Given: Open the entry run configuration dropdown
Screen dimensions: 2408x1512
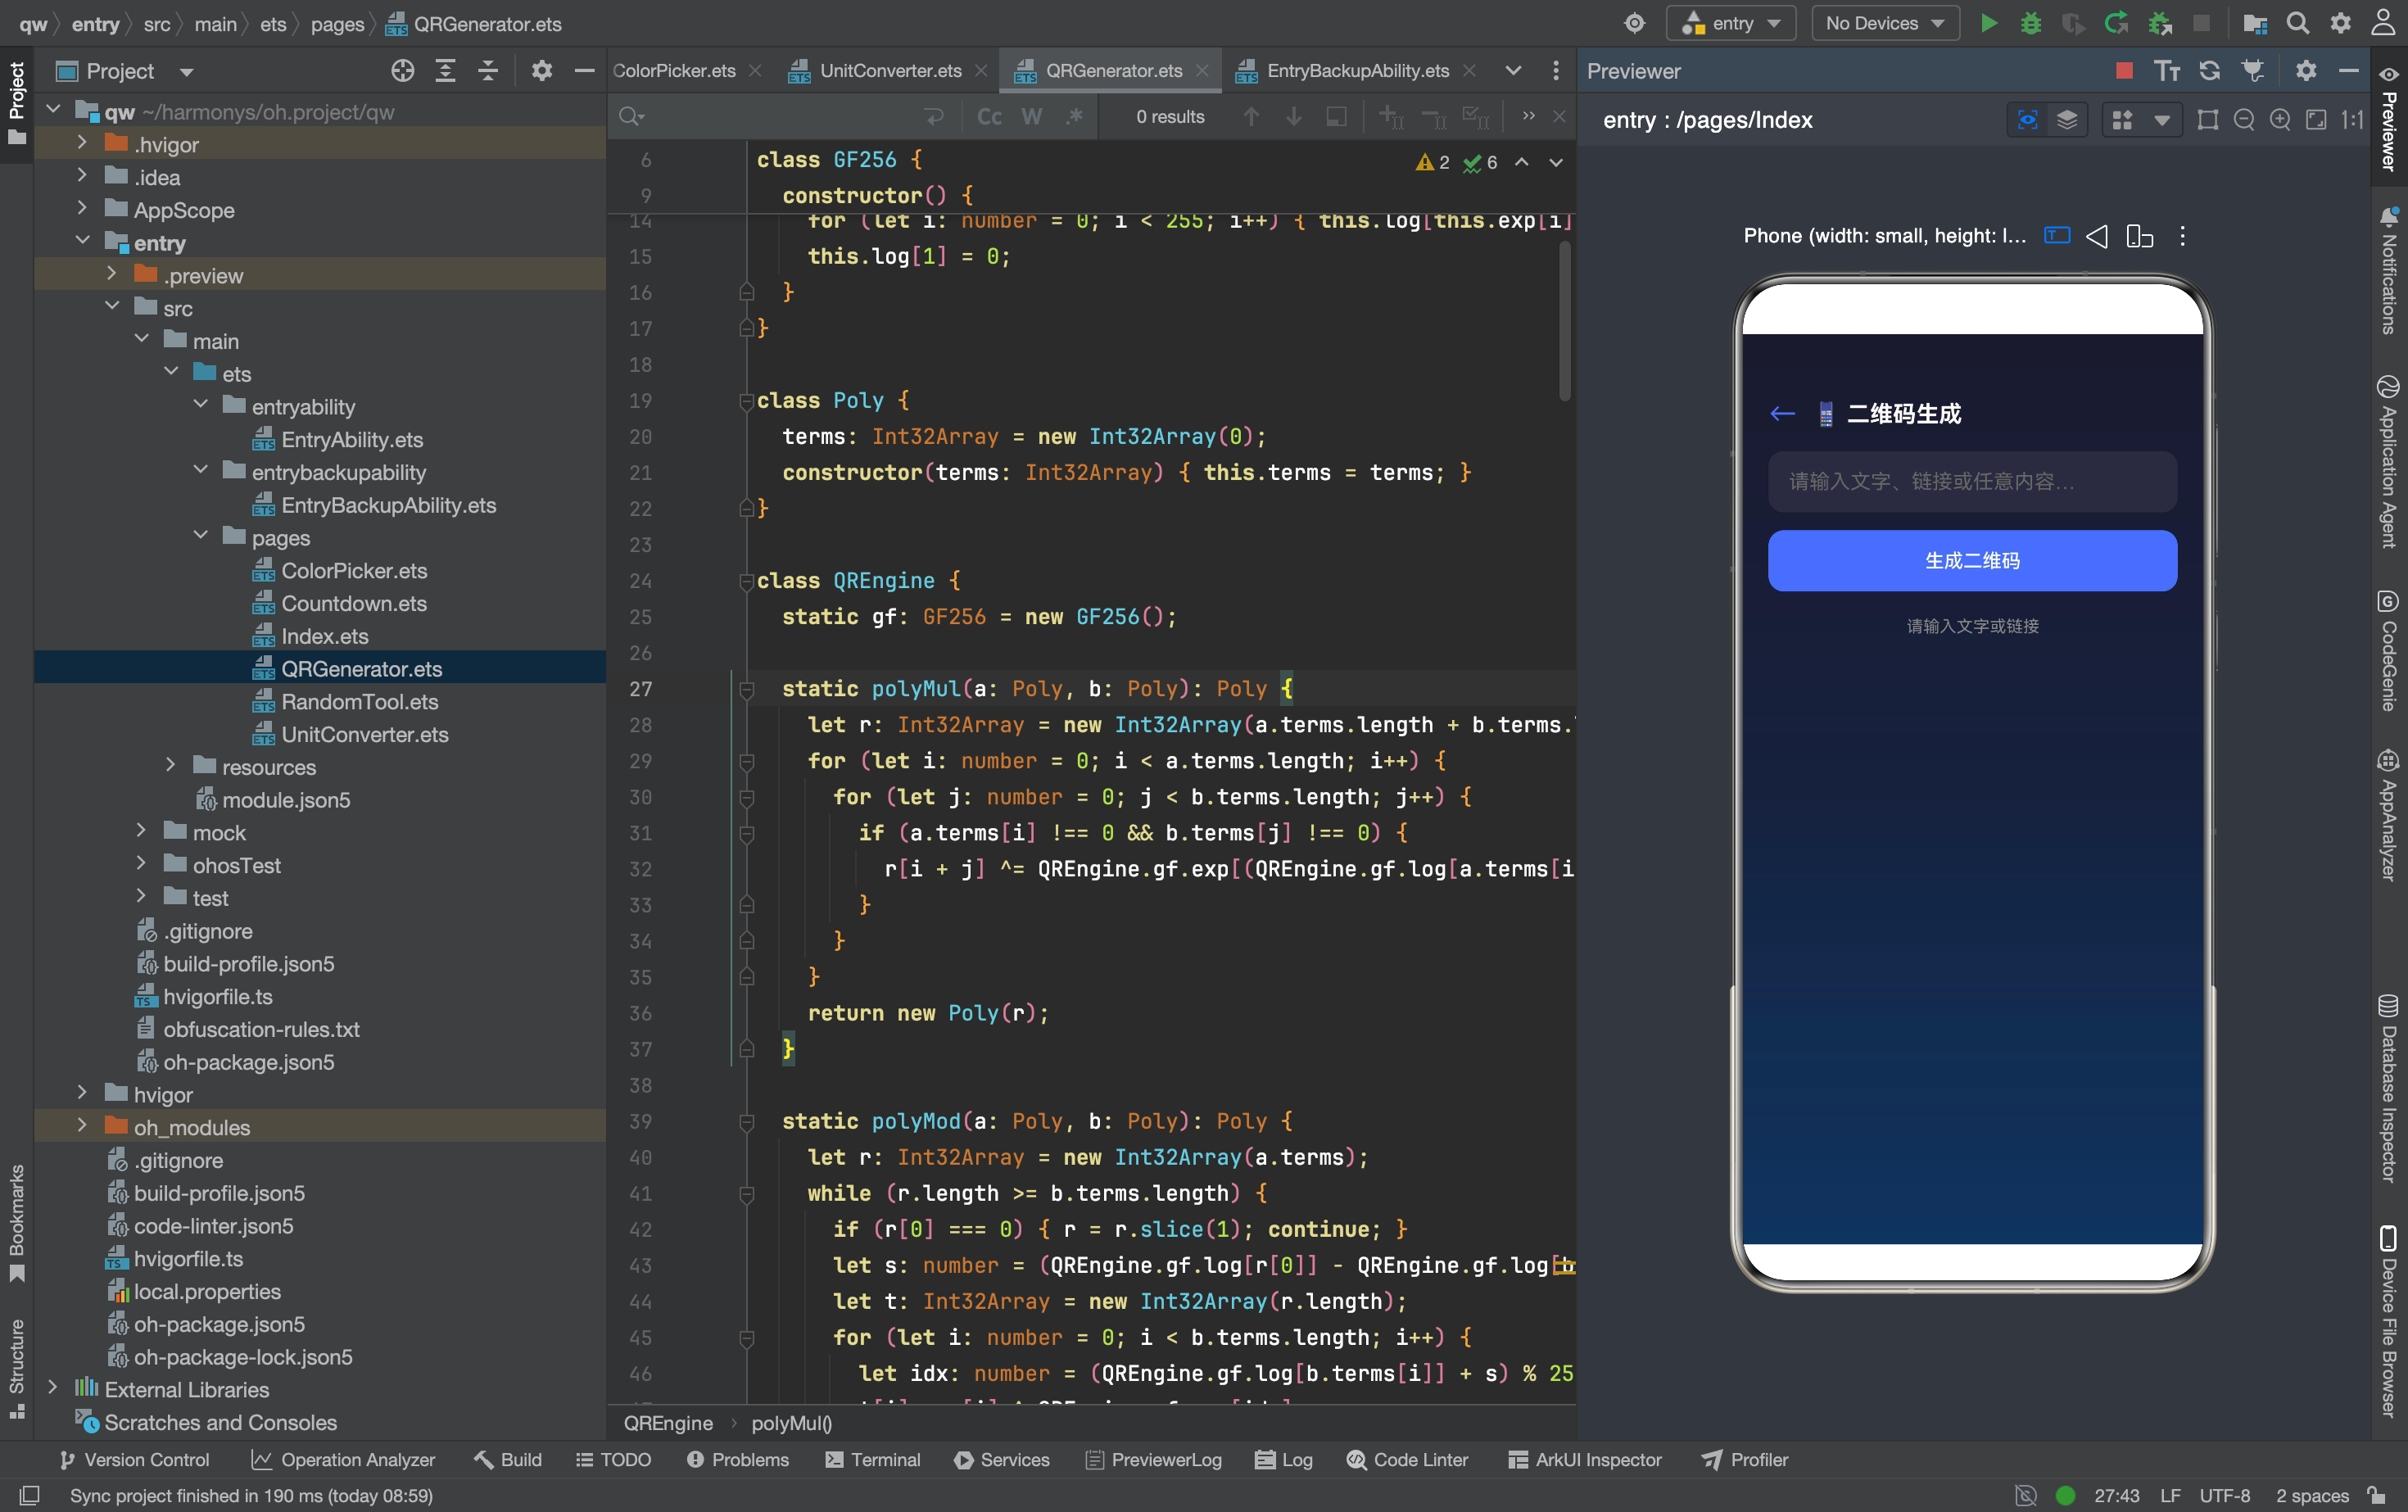Looking at the screenshot, I should tap(1731, 23).
